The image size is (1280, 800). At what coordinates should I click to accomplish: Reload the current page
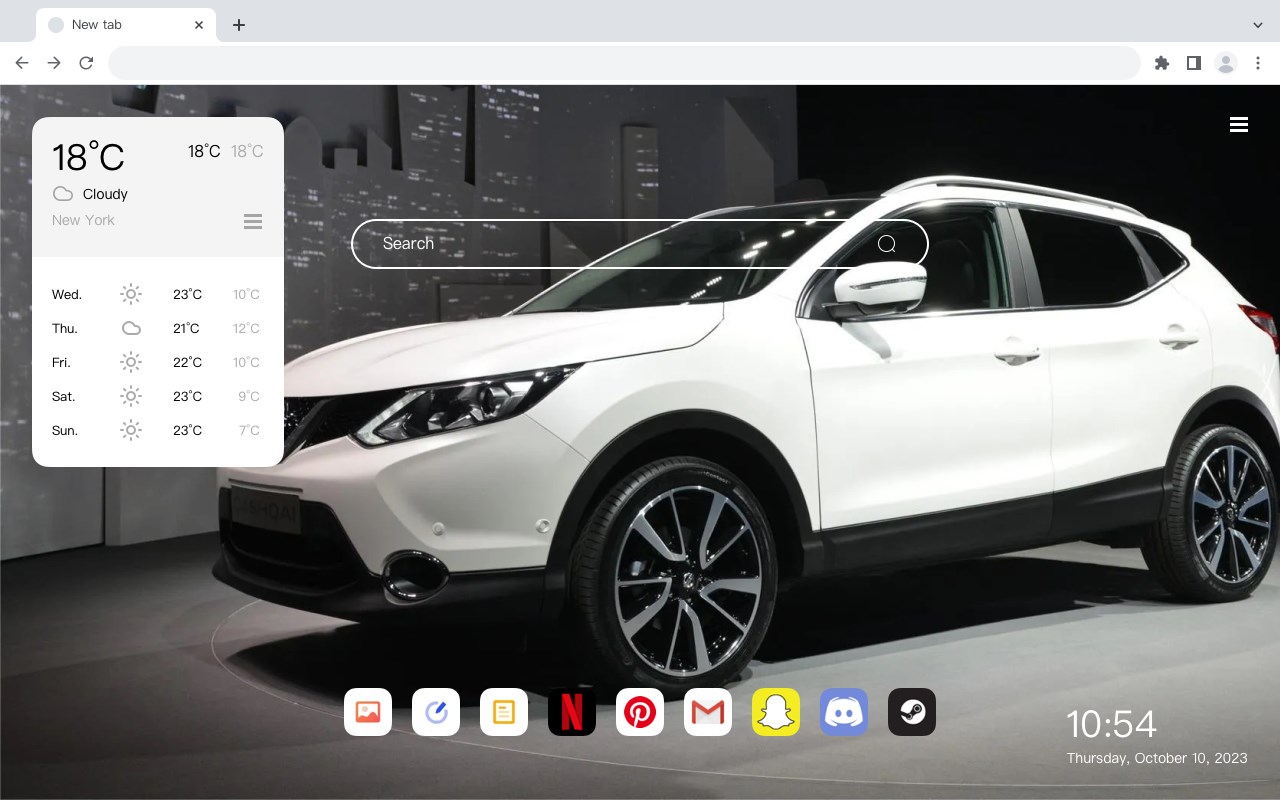coord(86,63)
